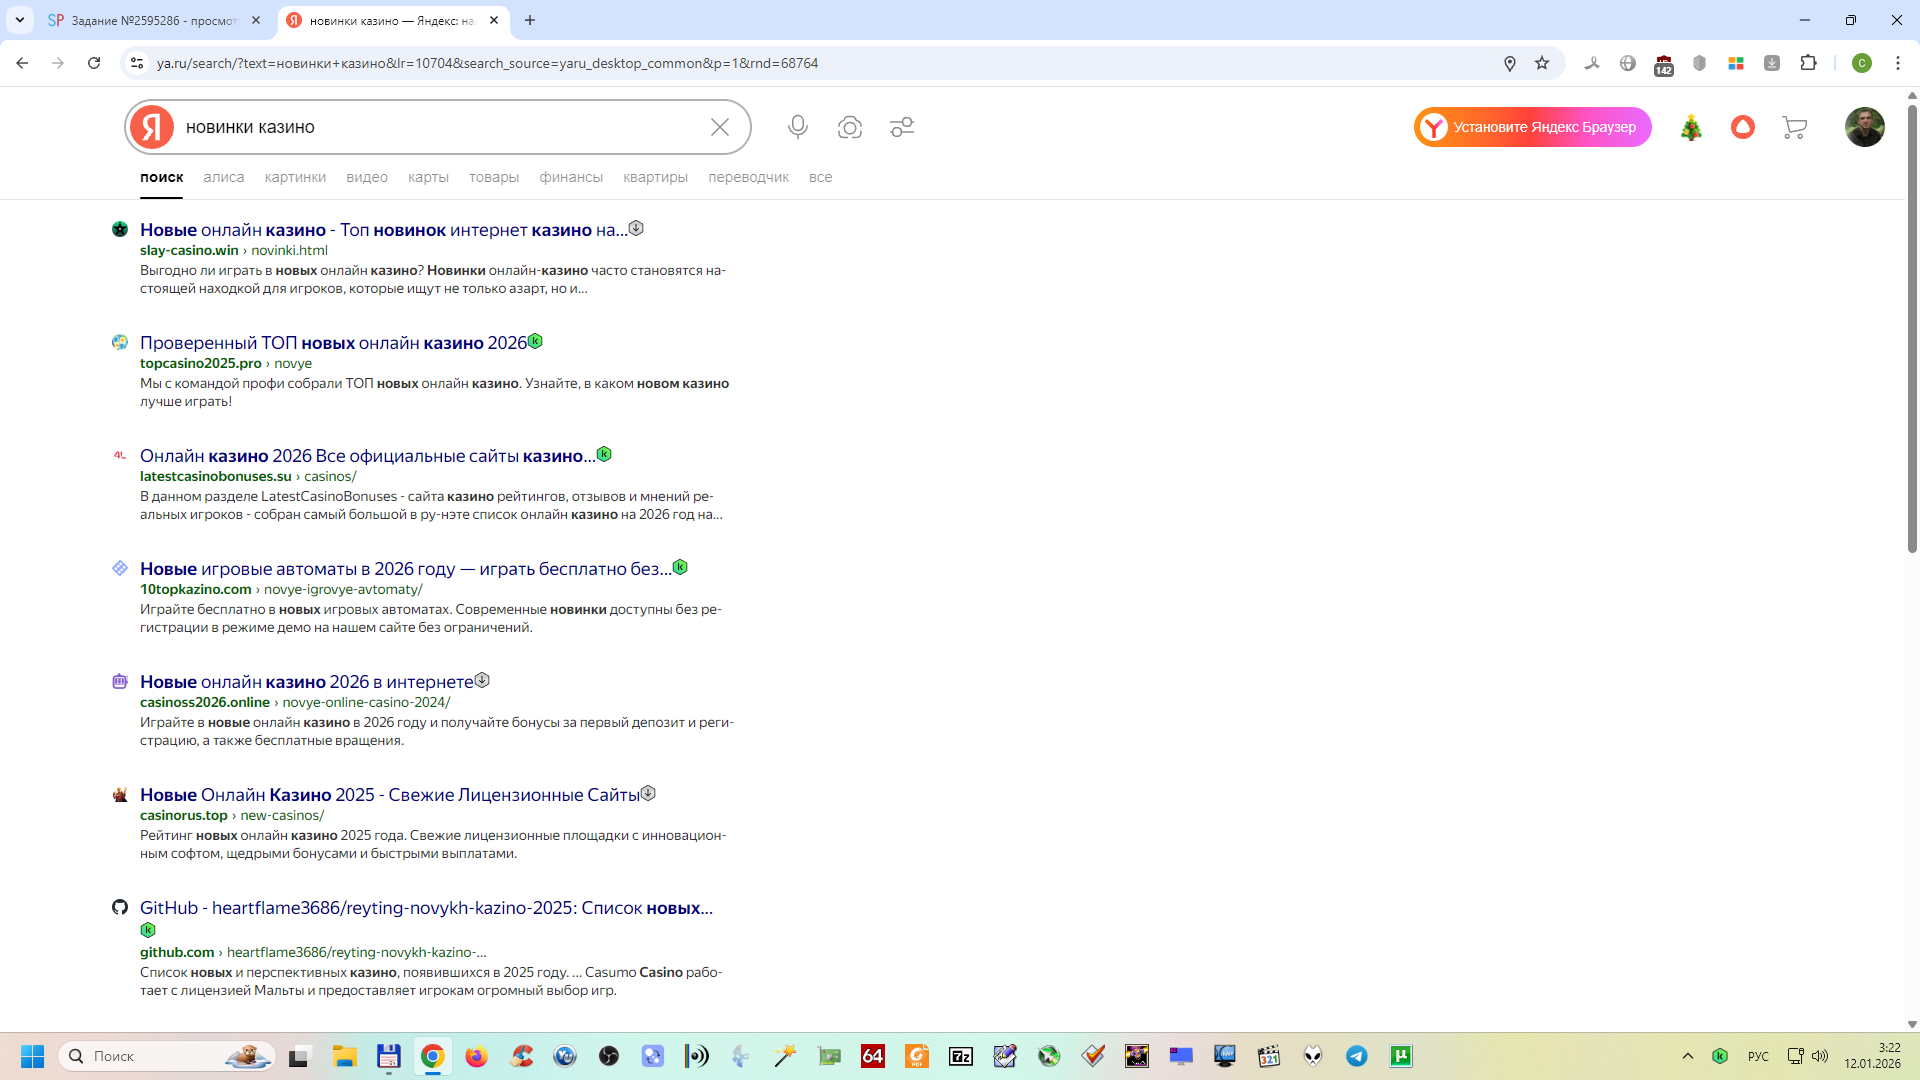Bookmark this page with star icon
The width and height of the screenshot is (1920, 1080).
[1542, 63]
